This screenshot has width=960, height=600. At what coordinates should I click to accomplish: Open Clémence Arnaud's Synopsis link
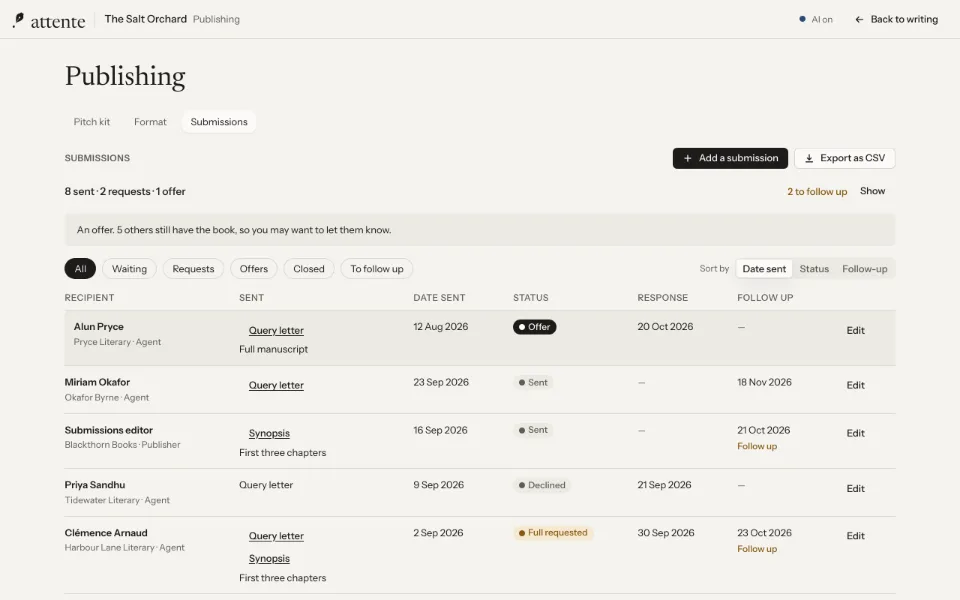269,559
